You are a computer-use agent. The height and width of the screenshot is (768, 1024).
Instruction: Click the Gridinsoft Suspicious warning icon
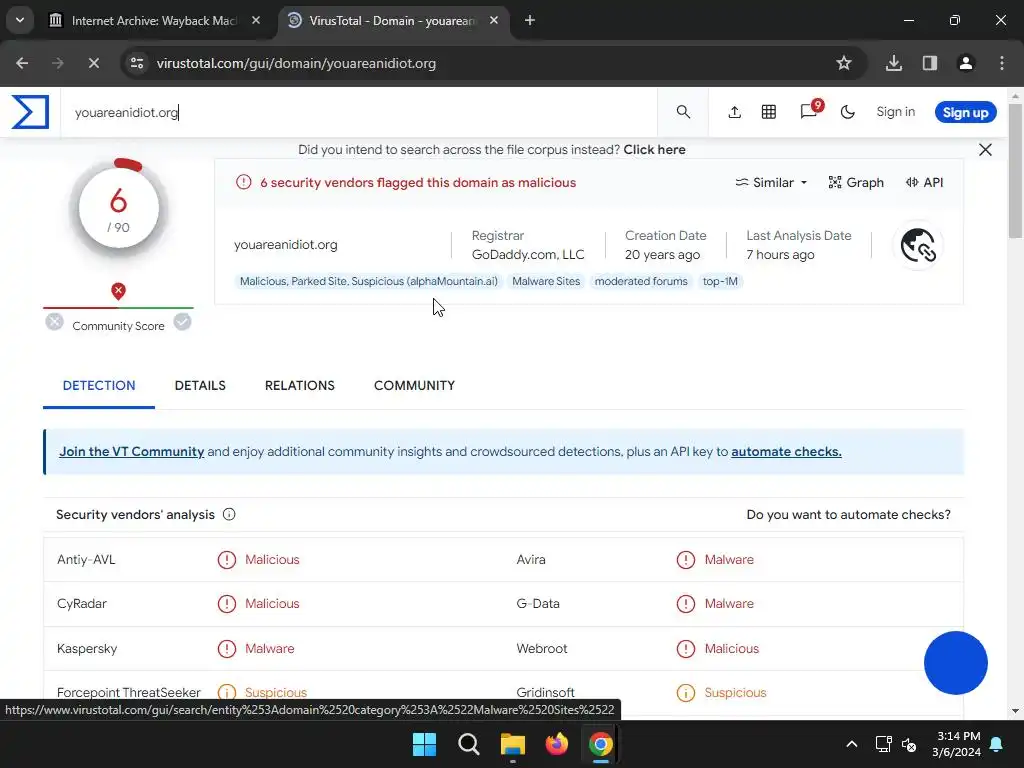pyautogui.click(x=686, y=693)
